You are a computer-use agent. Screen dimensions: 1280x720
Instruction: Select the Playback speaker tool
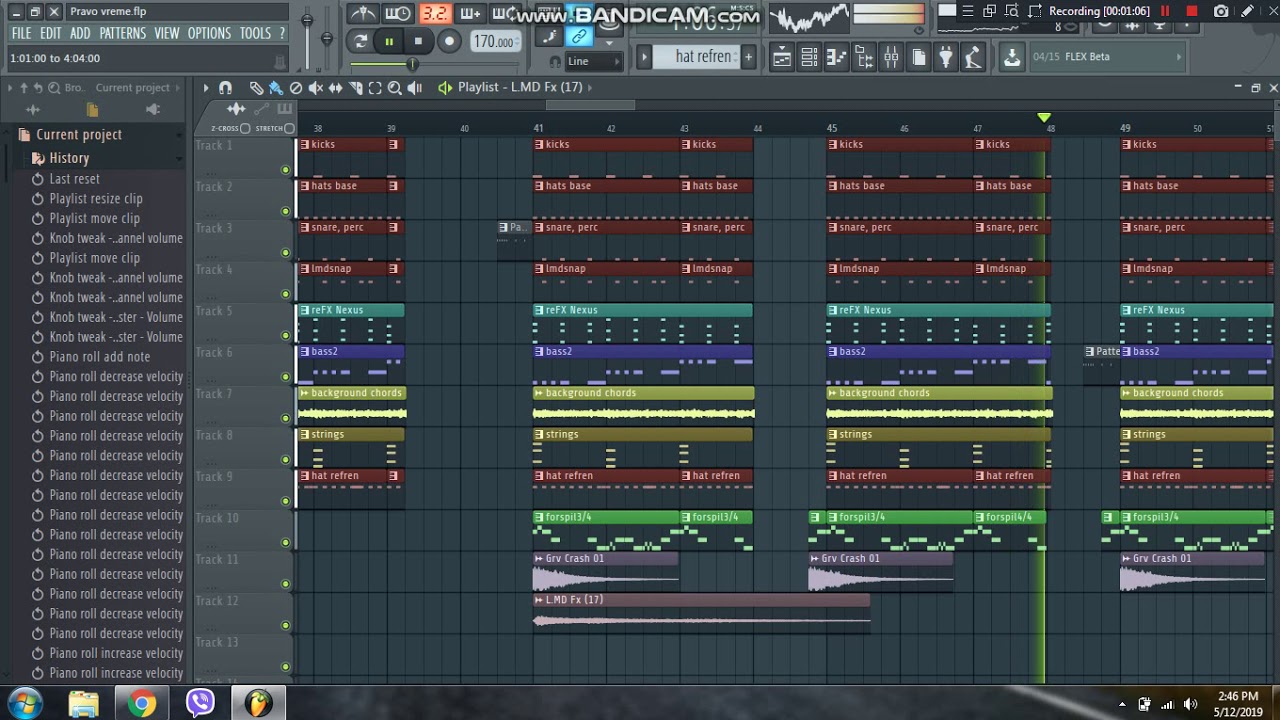click(414, 88)
